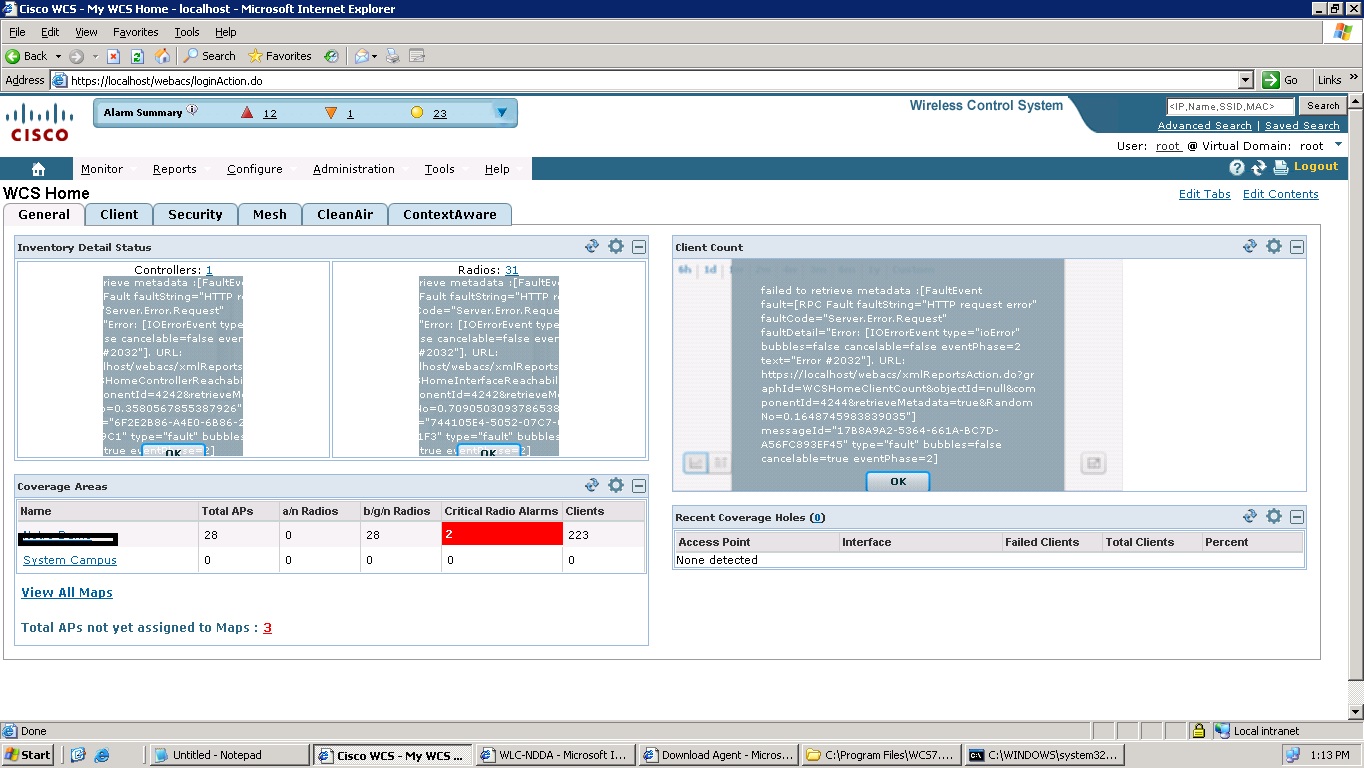Screen dimensions: 1364x768
Task: Open the address bar dropdown arrow
Action: click(1245, 80)
